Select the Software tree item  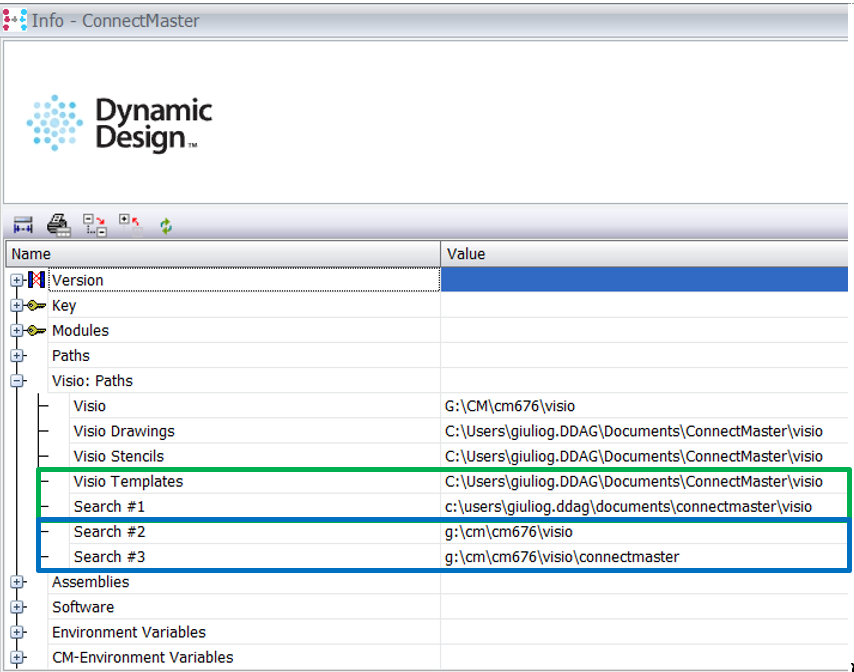83,607
